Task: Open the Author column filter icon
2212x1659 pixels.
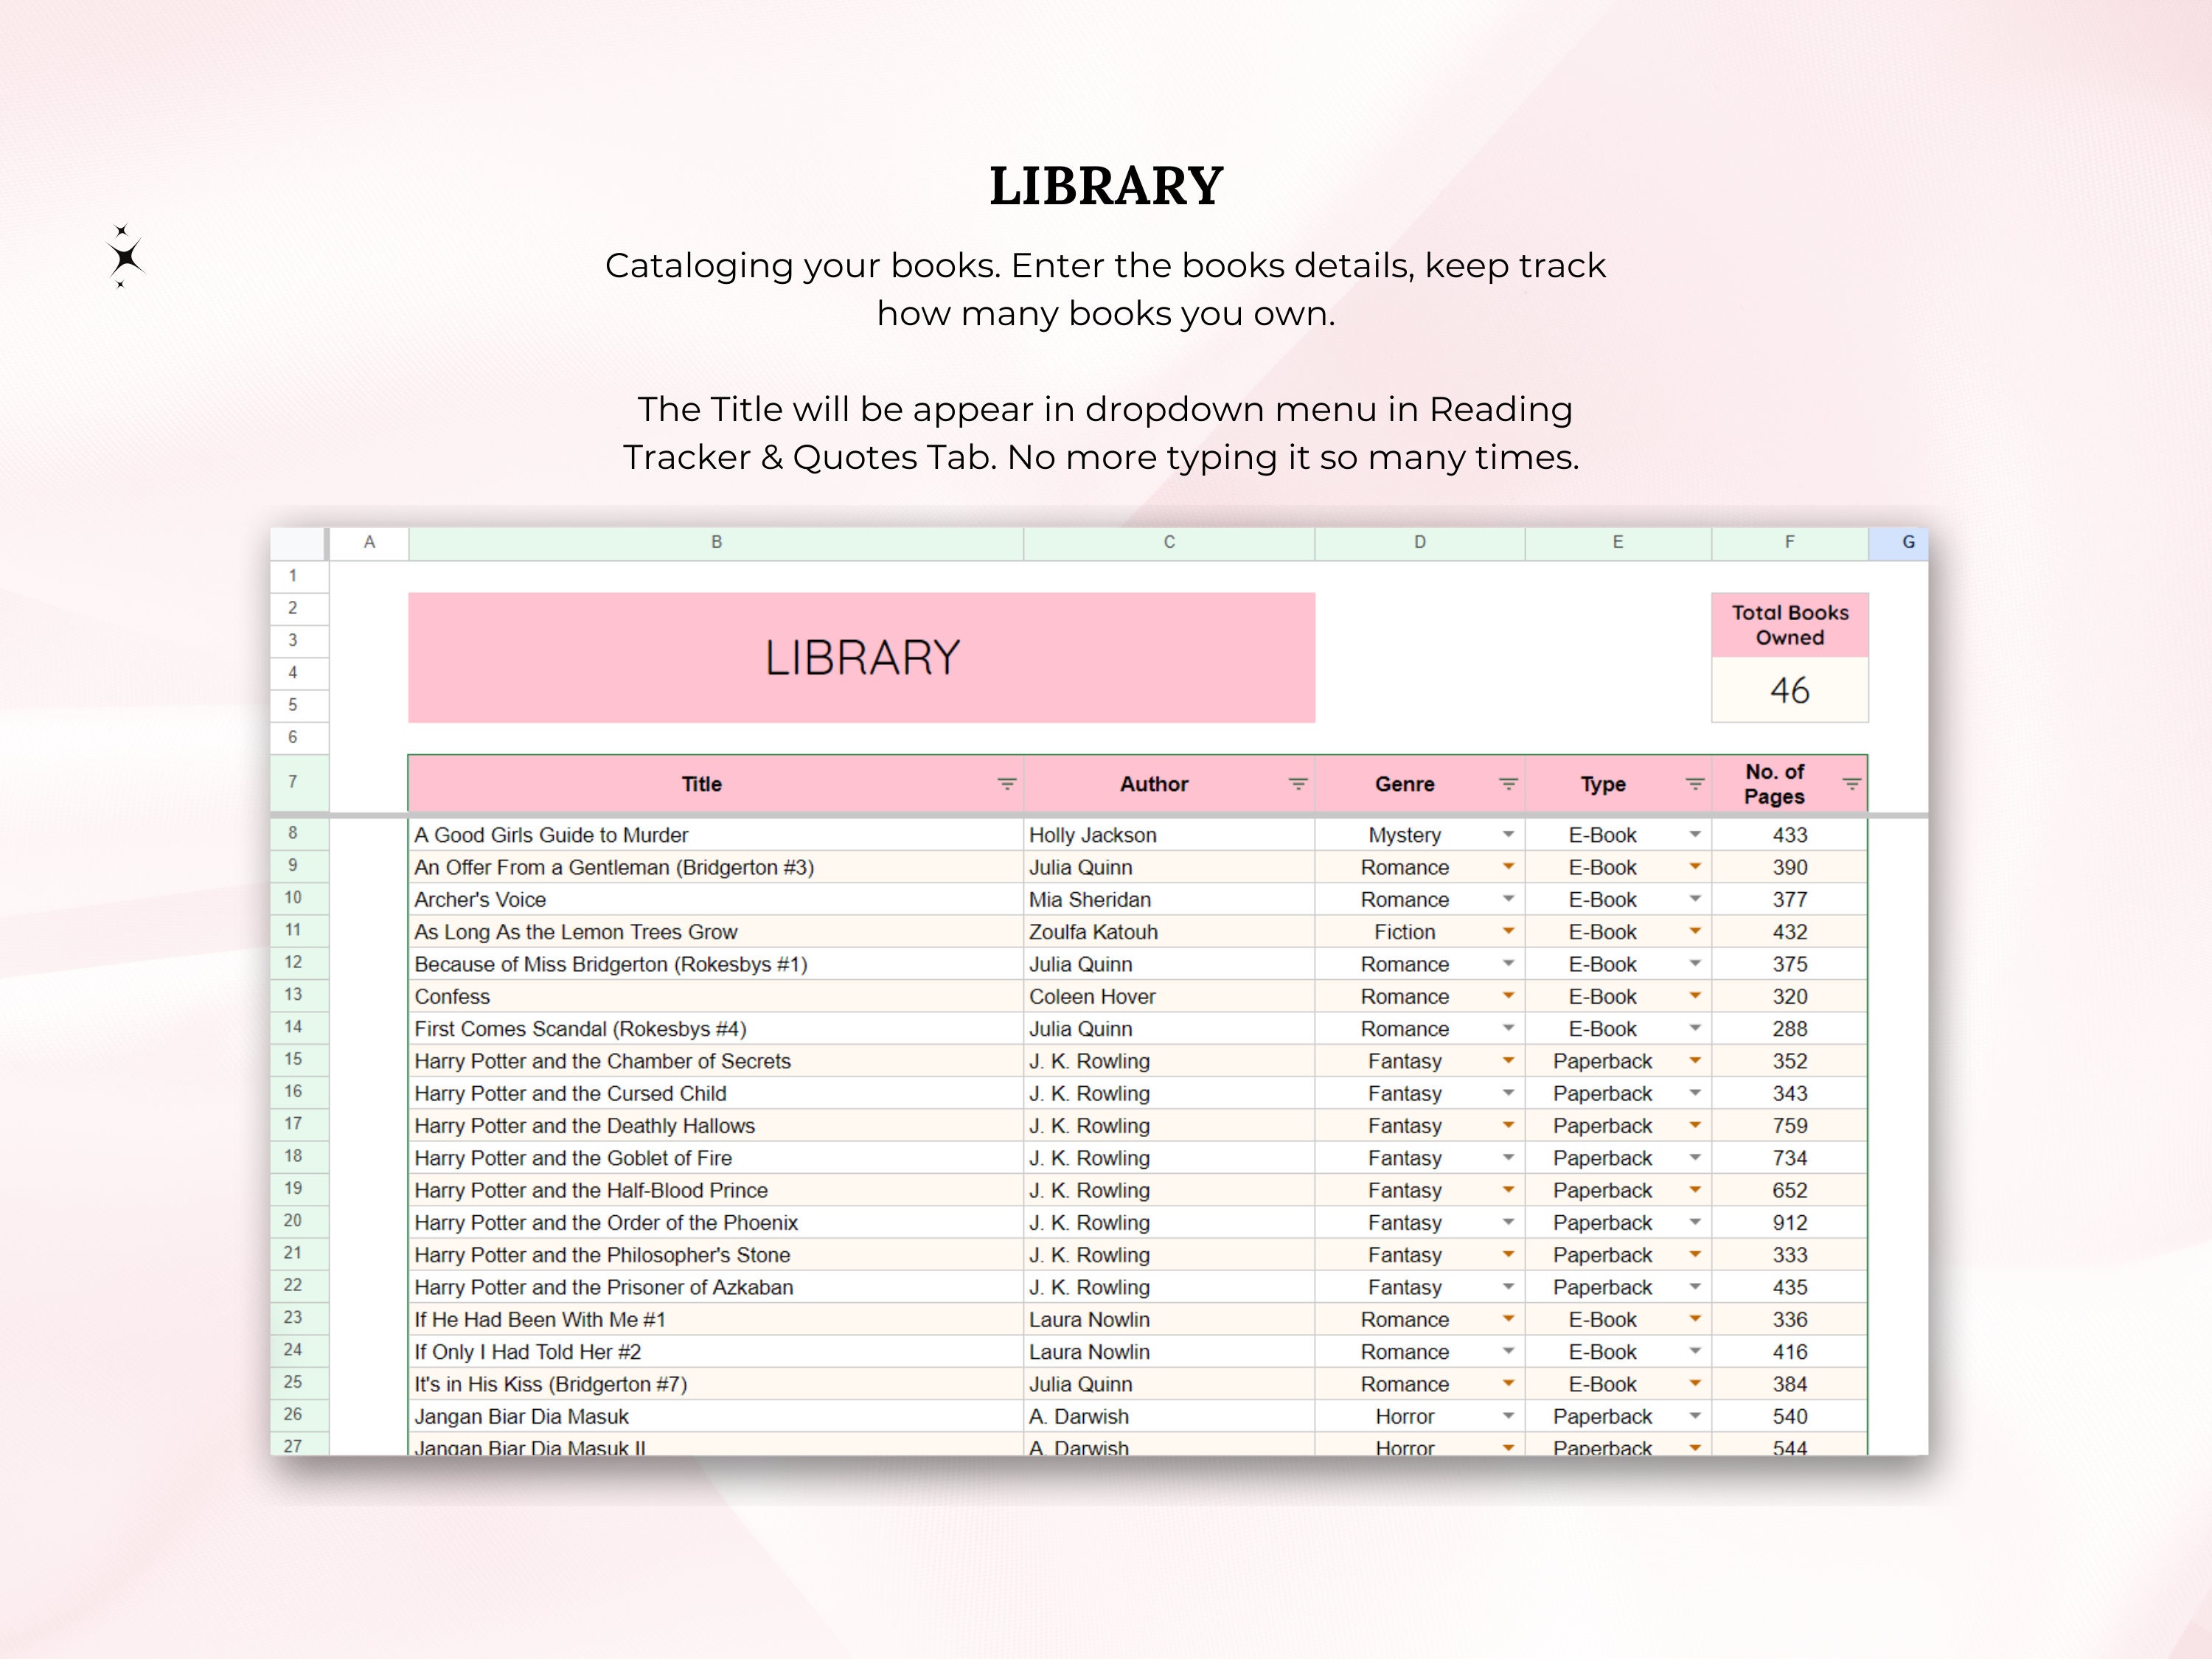Action: (x=1297, y=784)
